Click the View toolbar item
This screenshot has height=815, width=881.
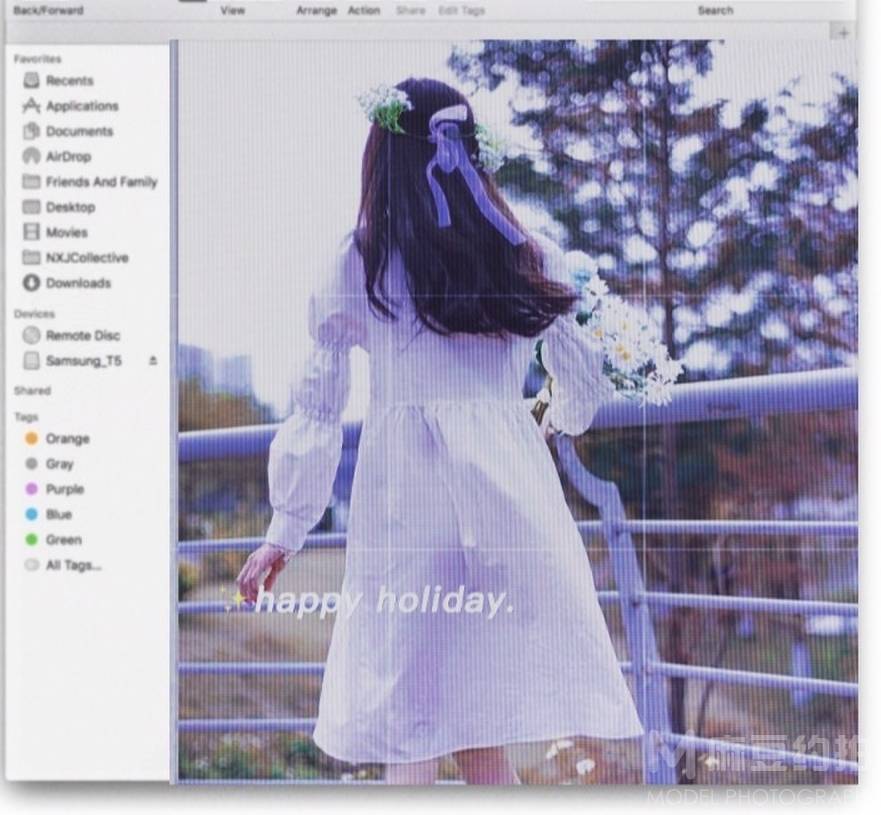point(232,11)
